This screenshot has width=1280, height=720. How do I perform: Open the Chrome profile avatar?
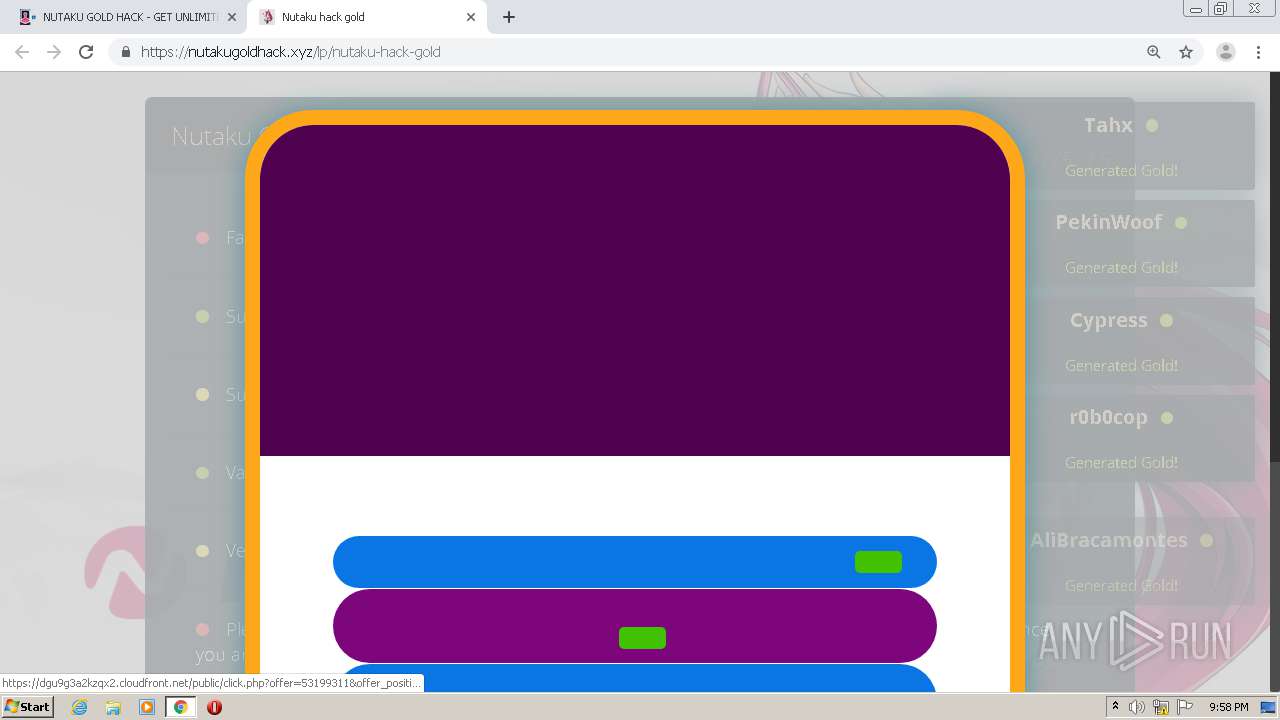(x=1226, y=52)
